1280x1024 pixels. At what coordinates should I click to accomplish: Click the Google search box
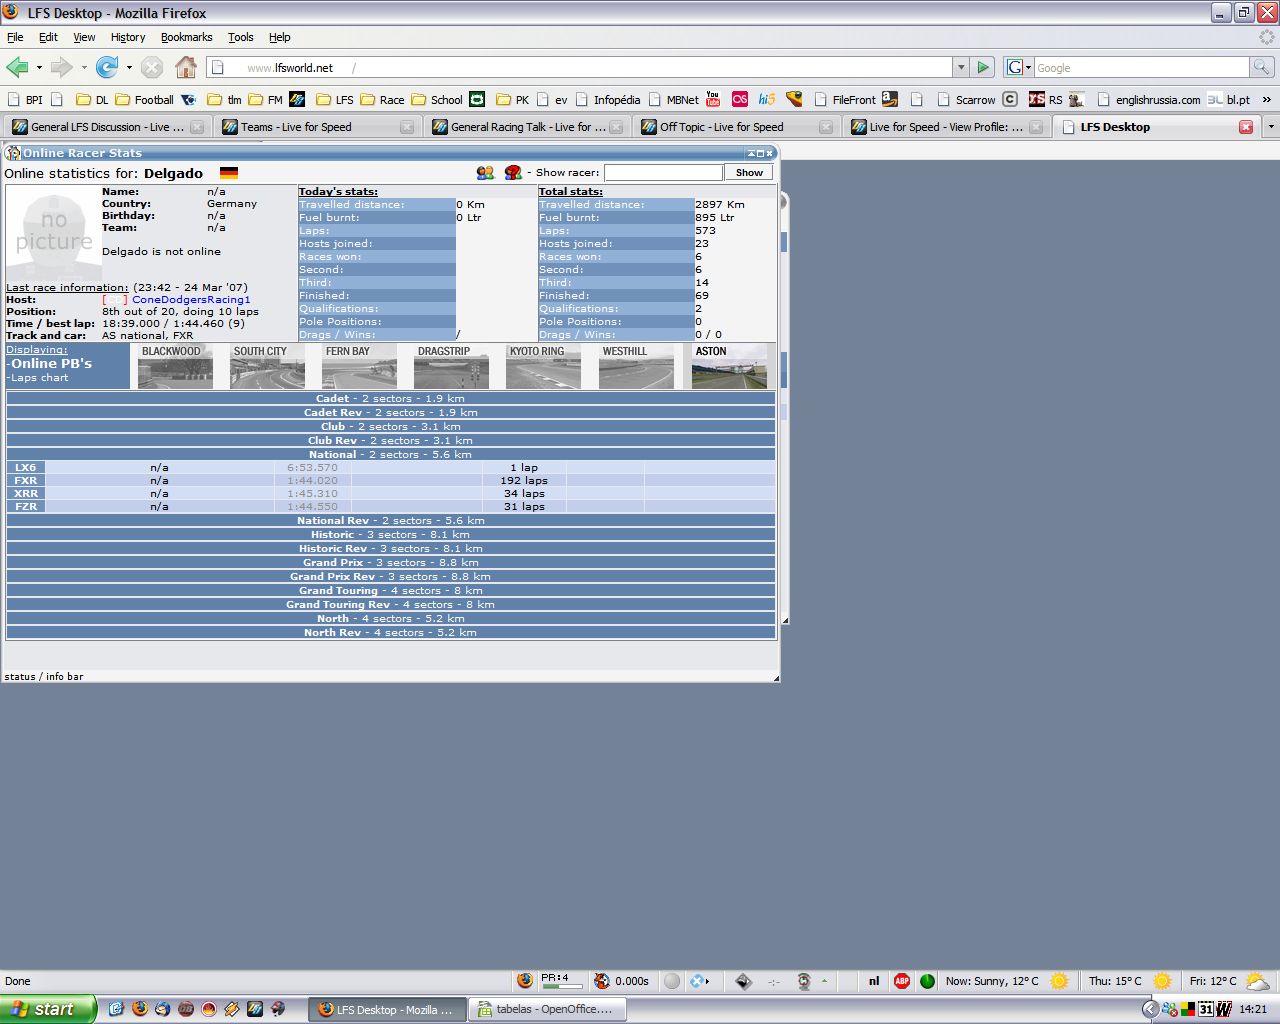[1142, 67]
